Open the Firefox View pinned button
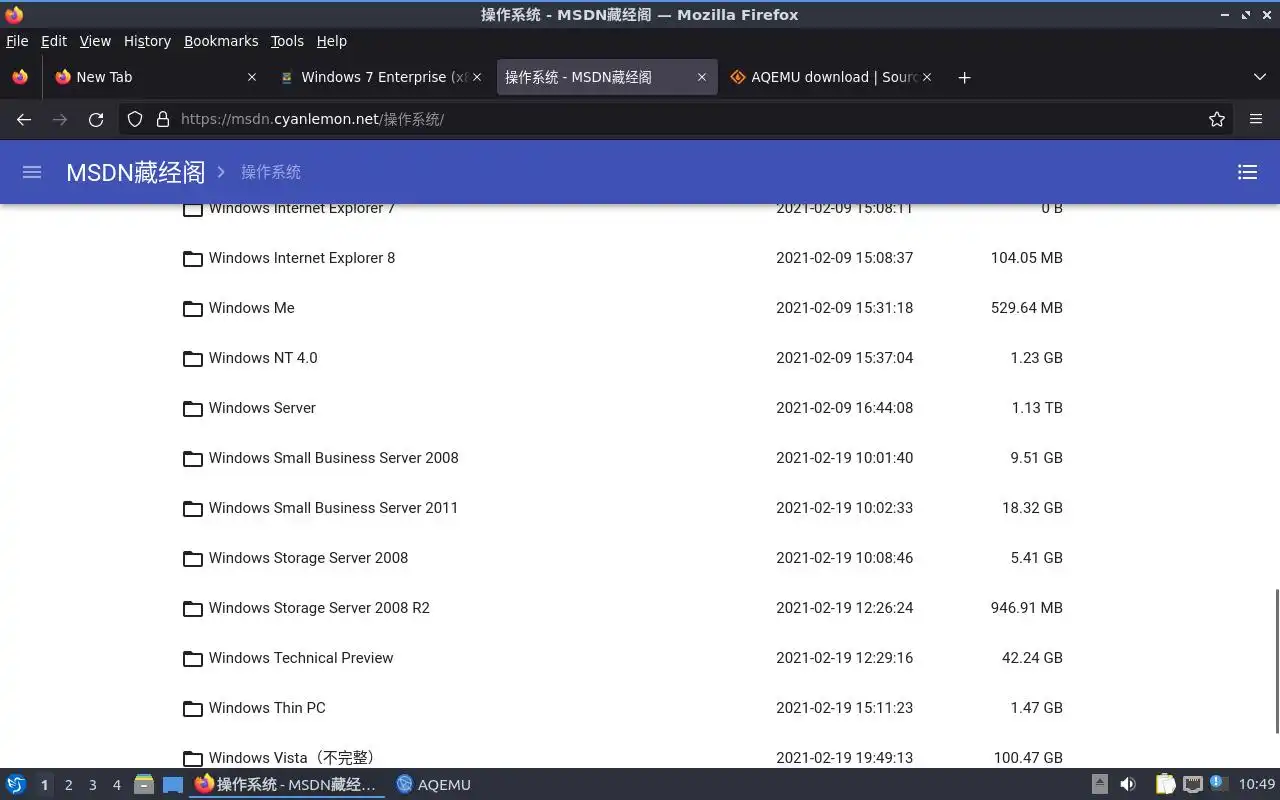 [20, 77]
